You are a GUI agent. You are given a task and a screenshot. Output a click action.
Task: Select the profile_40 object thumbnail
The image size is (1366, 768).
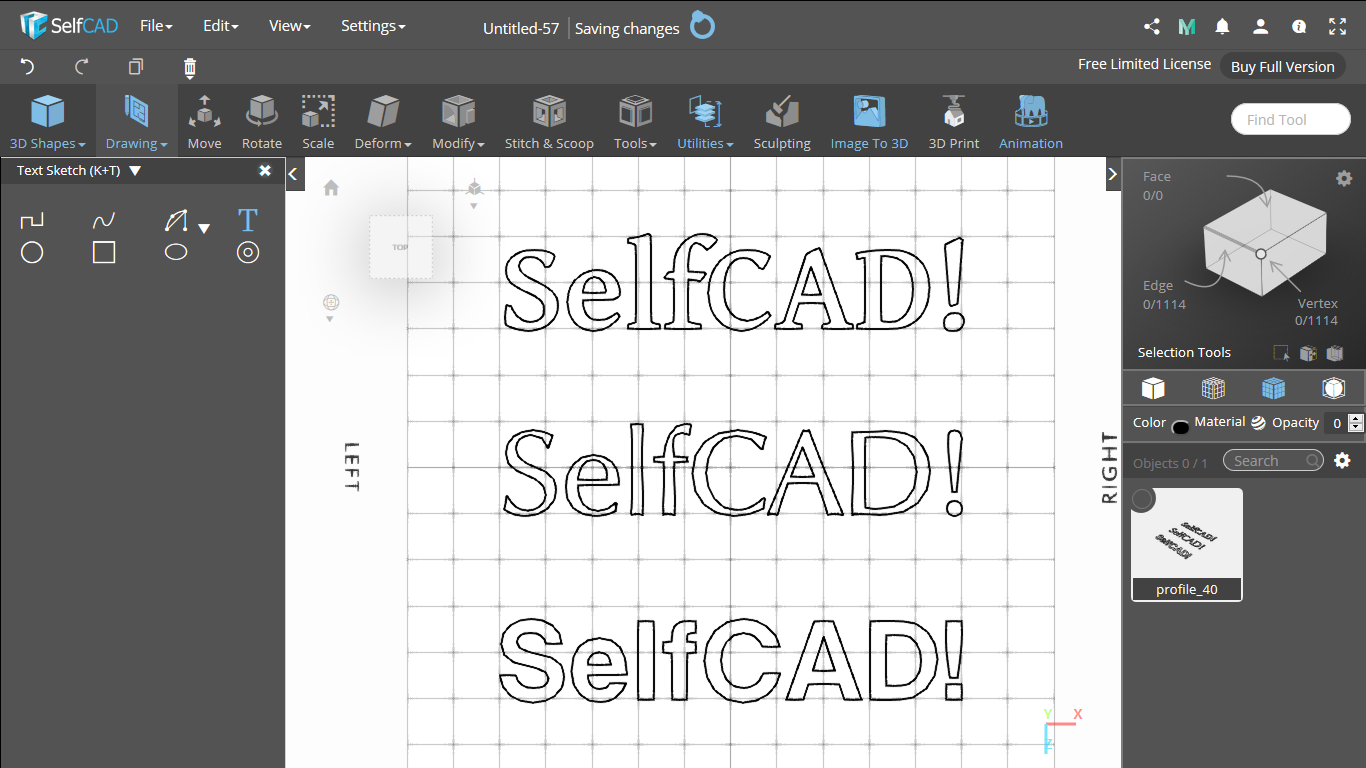(x=1187, y=544)
